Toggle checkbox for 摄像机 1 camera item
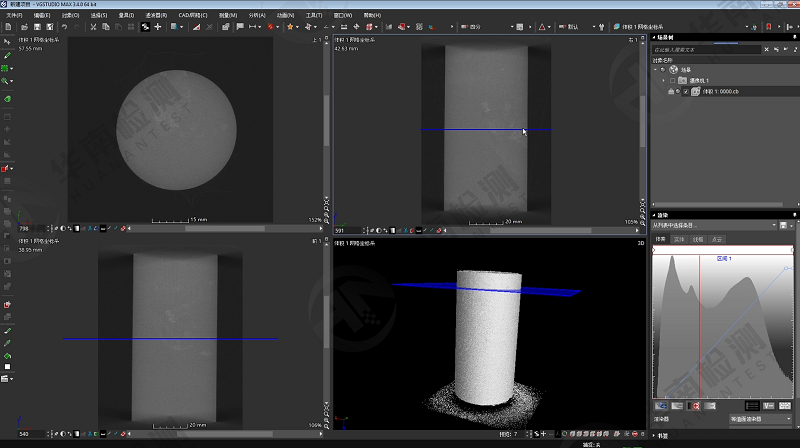Image resolution: width=800 pixels, height=448 pixels. pyautogui.click(x=673, y=80)
